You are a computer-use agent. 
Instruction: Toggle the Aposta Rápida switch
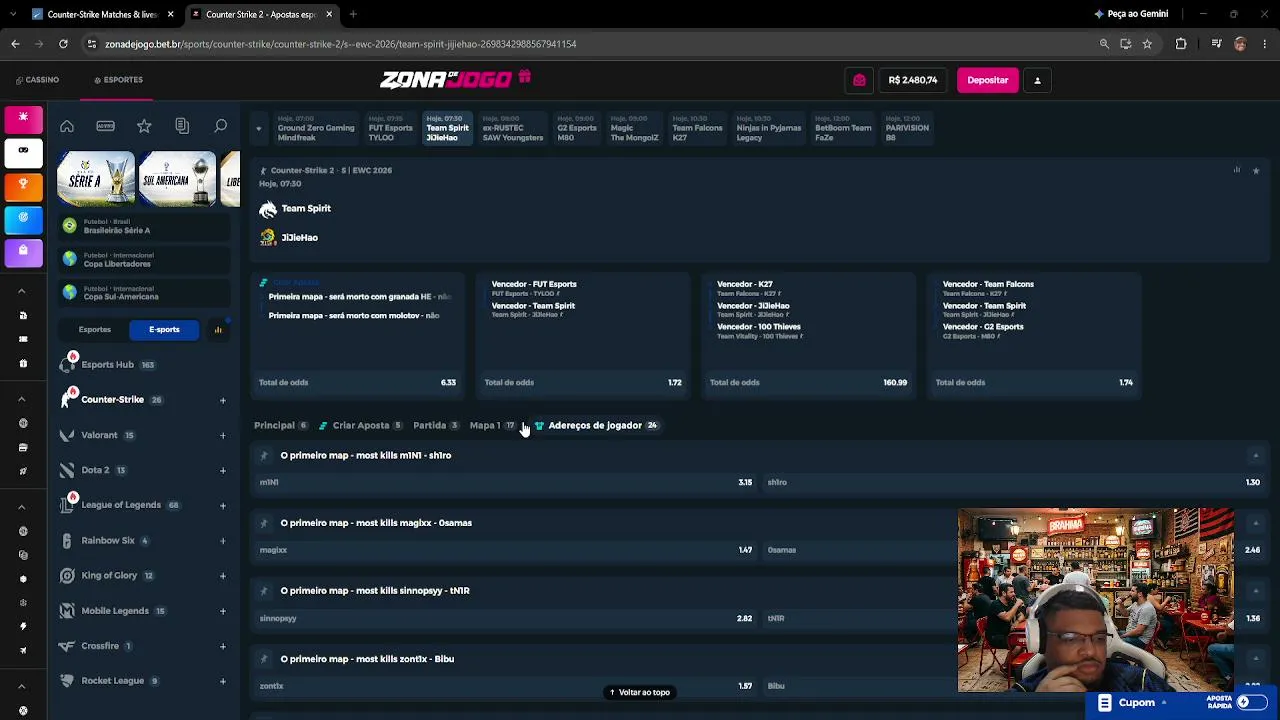pyautogui.click(x=1251, y=702)
